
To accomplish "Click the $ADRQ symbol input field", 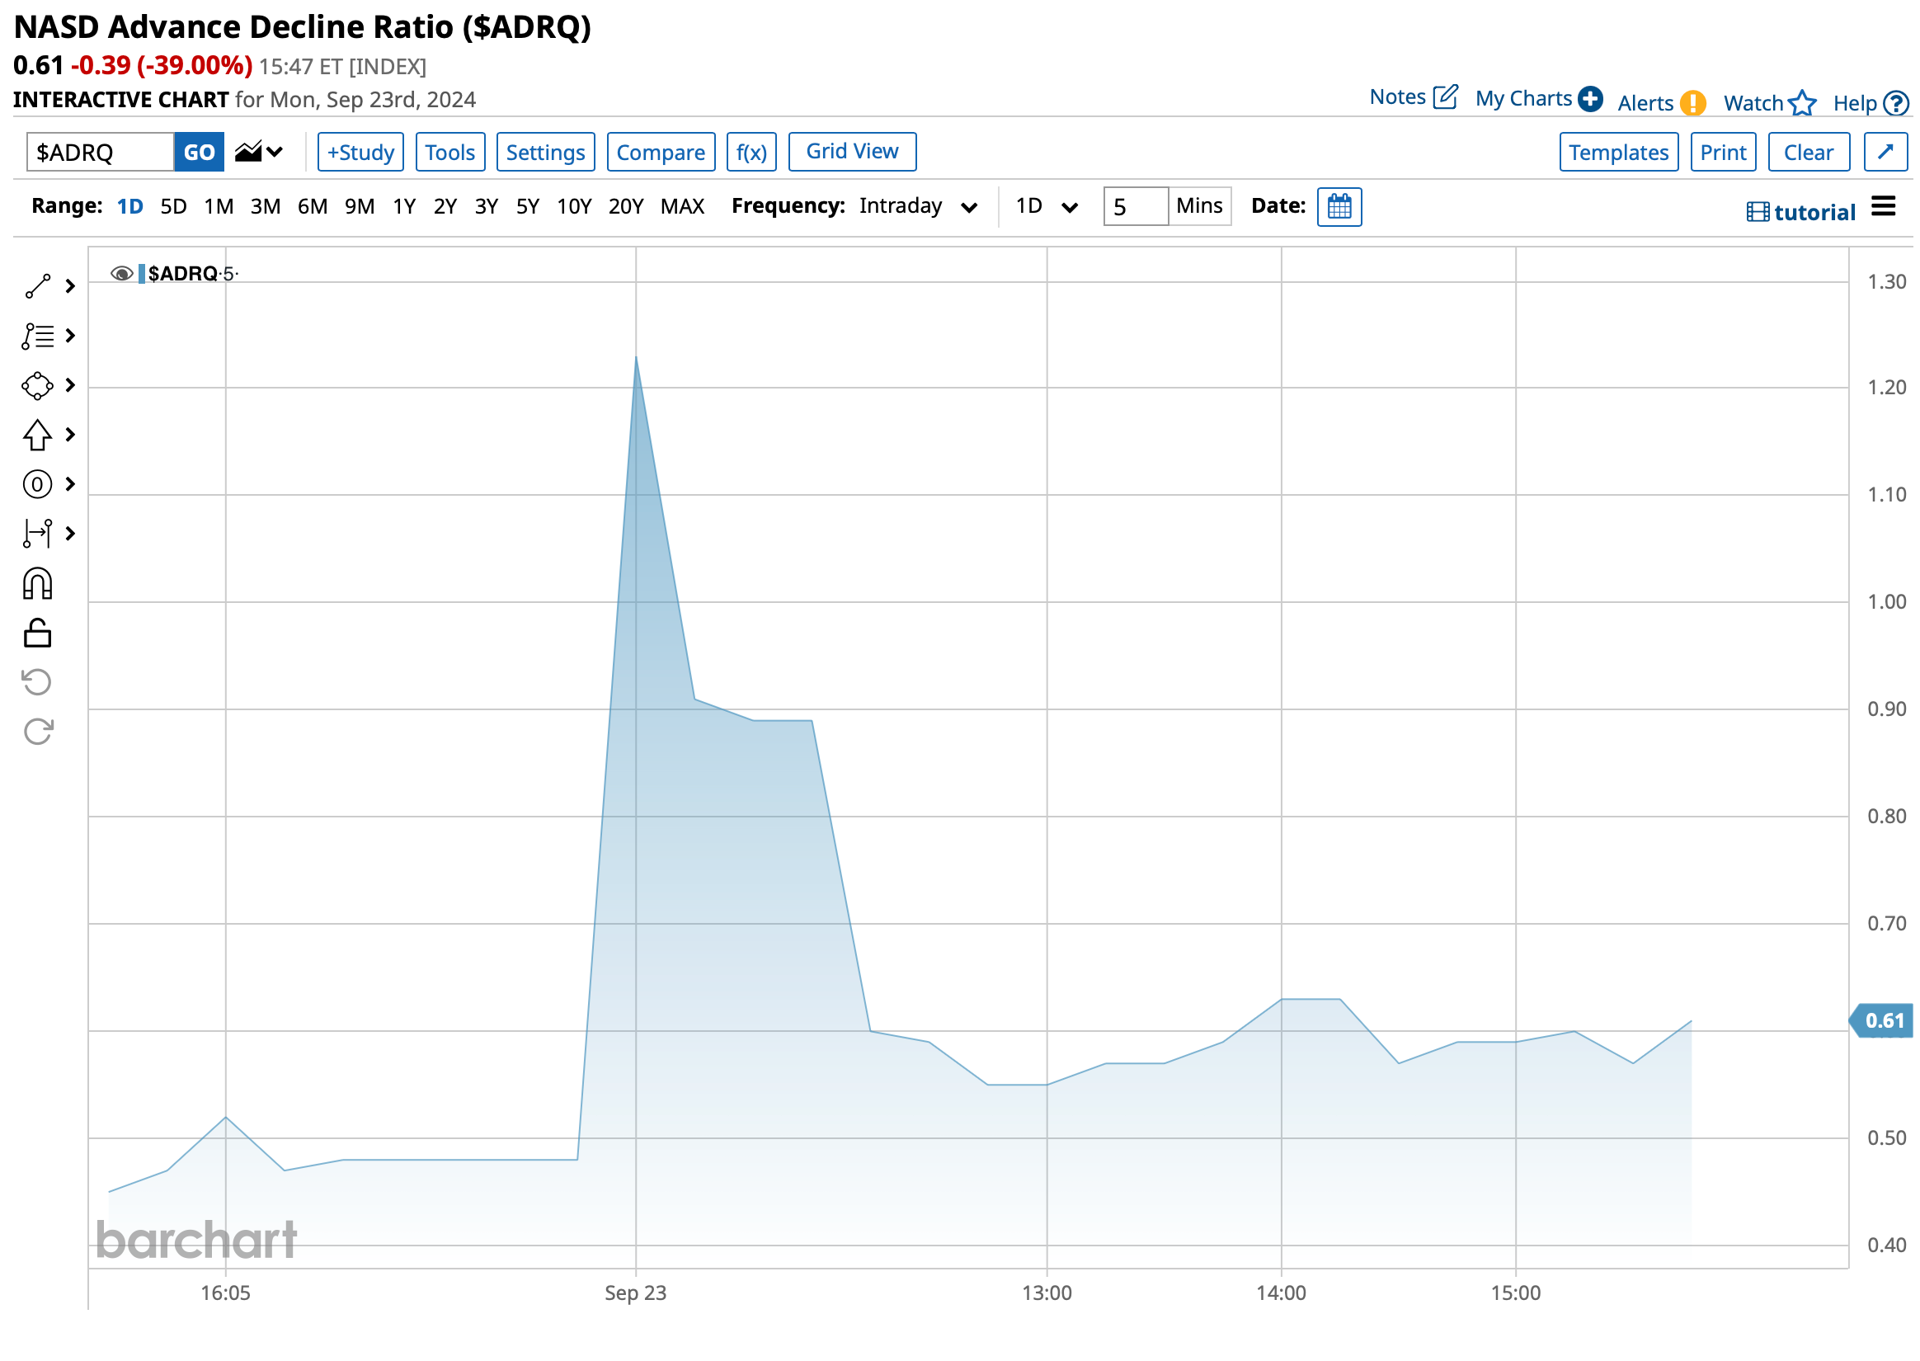I will [x=100, y=152].
